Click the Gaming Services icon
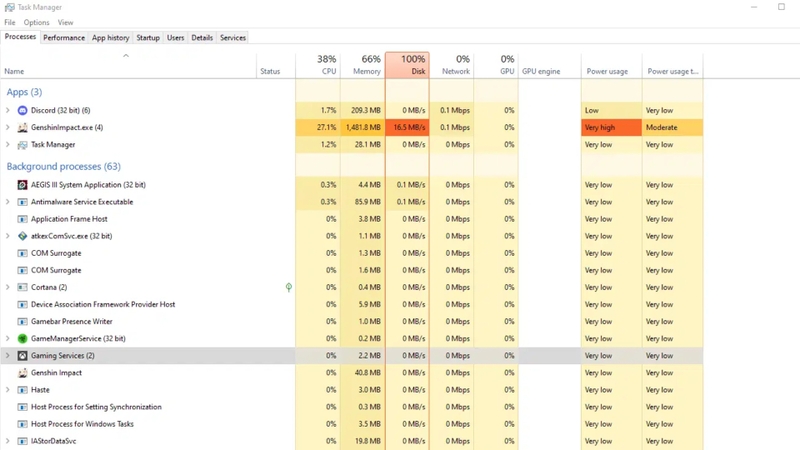Screen dimensions: 800x450 tap(22, 356)
